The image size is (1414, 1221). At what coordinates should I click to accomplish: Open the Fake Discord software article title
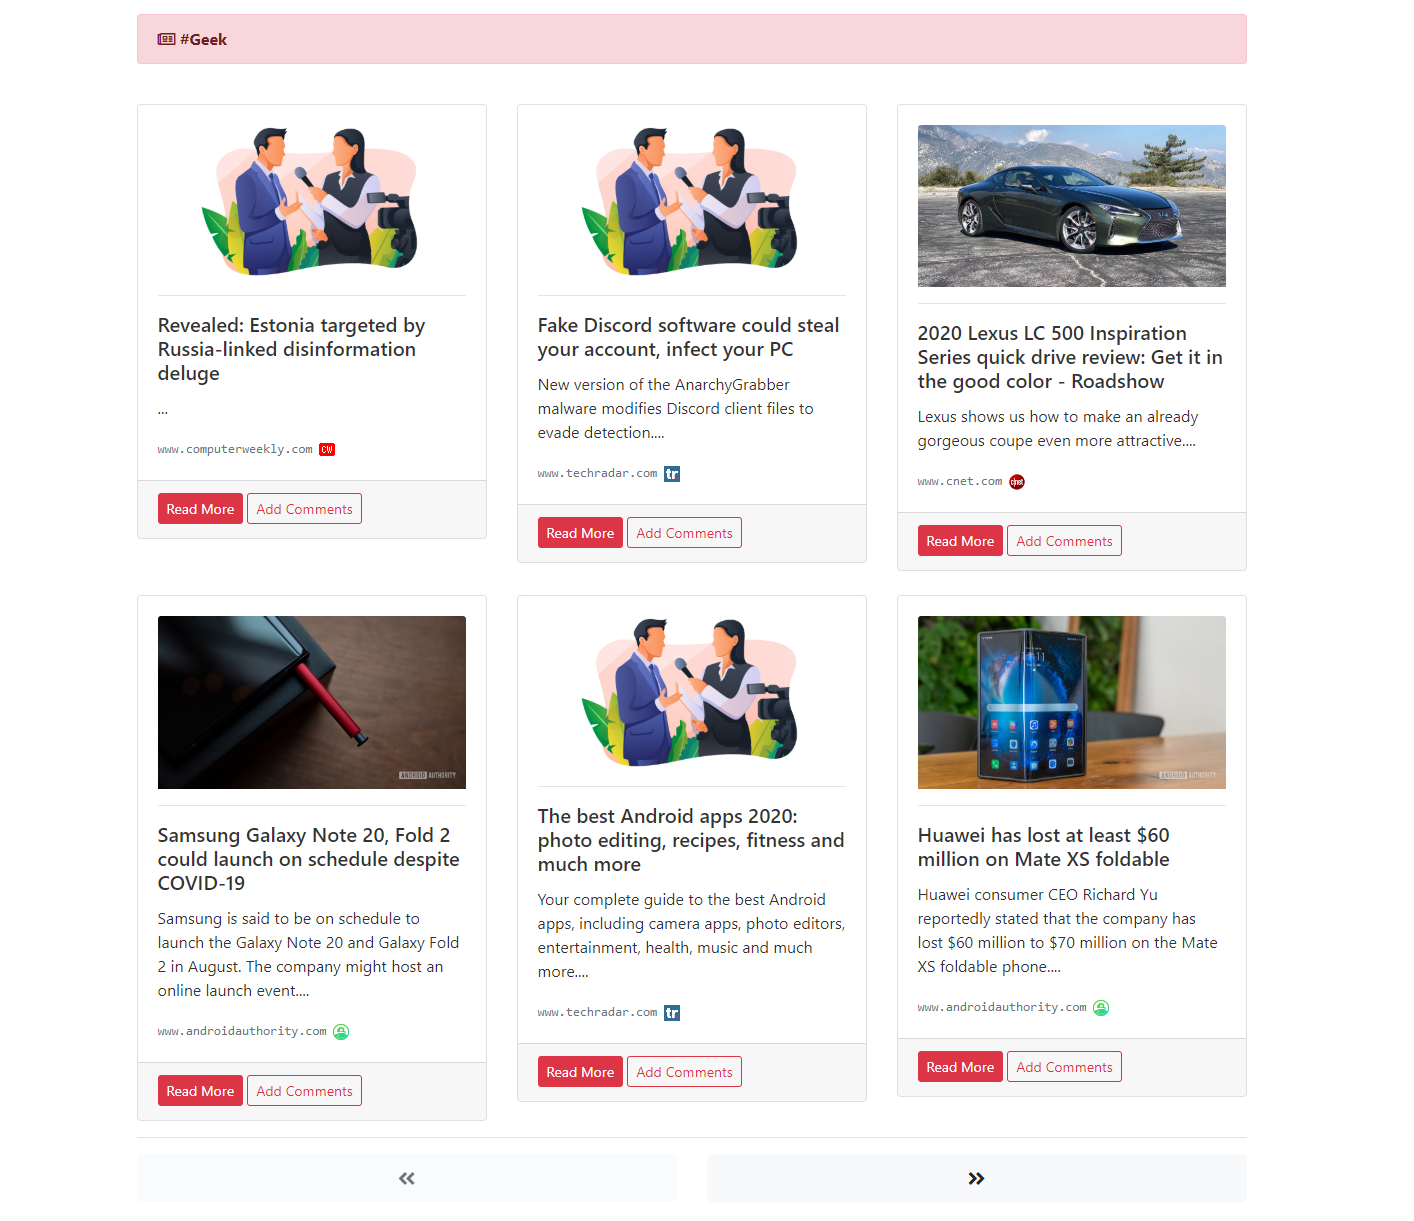[x=689, y=337]
